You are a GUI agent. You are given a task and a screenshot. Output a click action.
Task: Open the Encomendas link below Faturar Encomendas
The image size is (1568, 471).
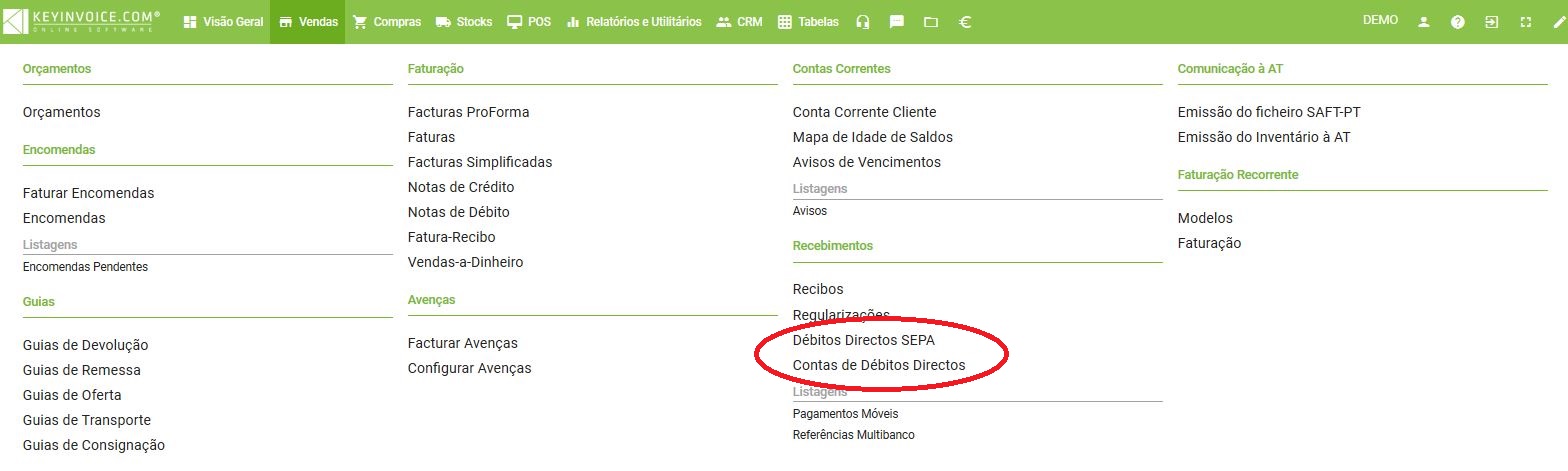(x=64, y=218)
